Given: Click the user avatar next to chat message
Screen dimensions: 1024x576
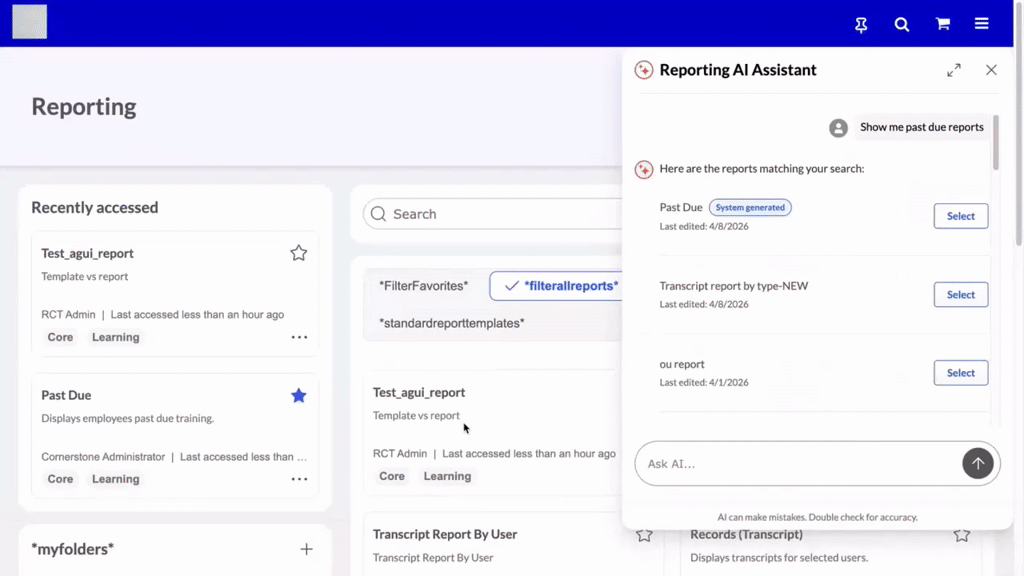Looking at the screenshot, I should (x=838, y=127).
